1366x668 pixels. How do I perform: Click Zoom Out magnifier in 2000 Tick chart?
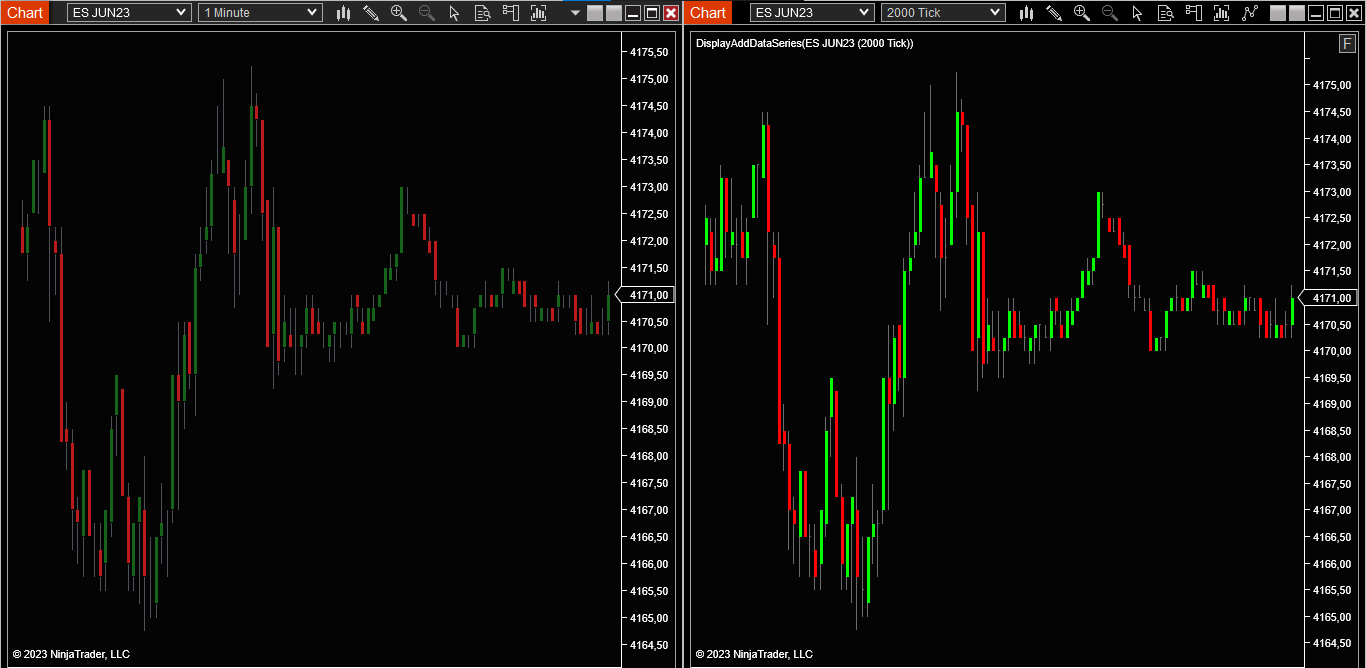coord(1110,13)
